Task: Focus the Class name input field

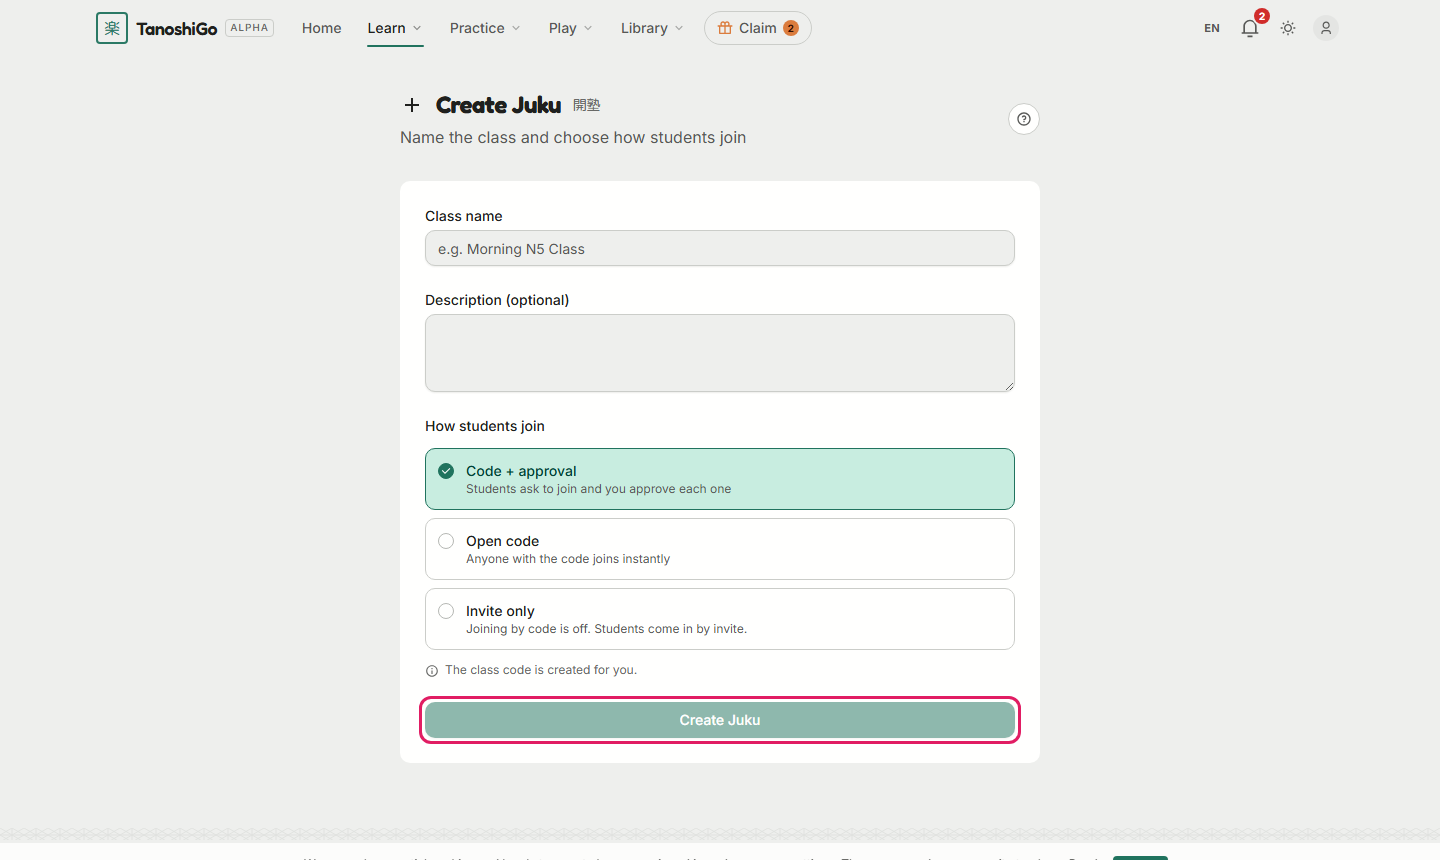Action: click(720, 248)
